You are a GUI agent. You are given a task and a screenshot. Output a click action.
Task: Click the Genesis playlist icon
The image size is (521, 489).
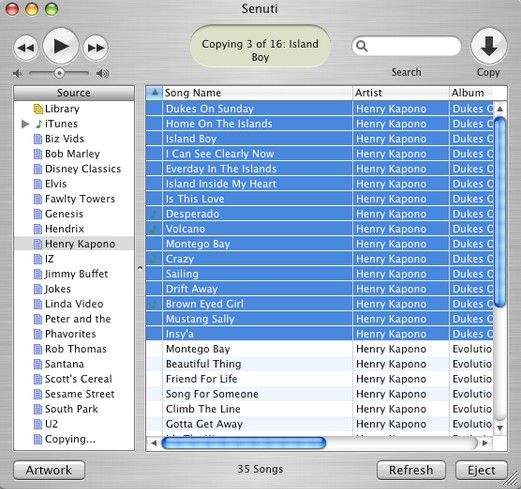(x=38, y=214)
